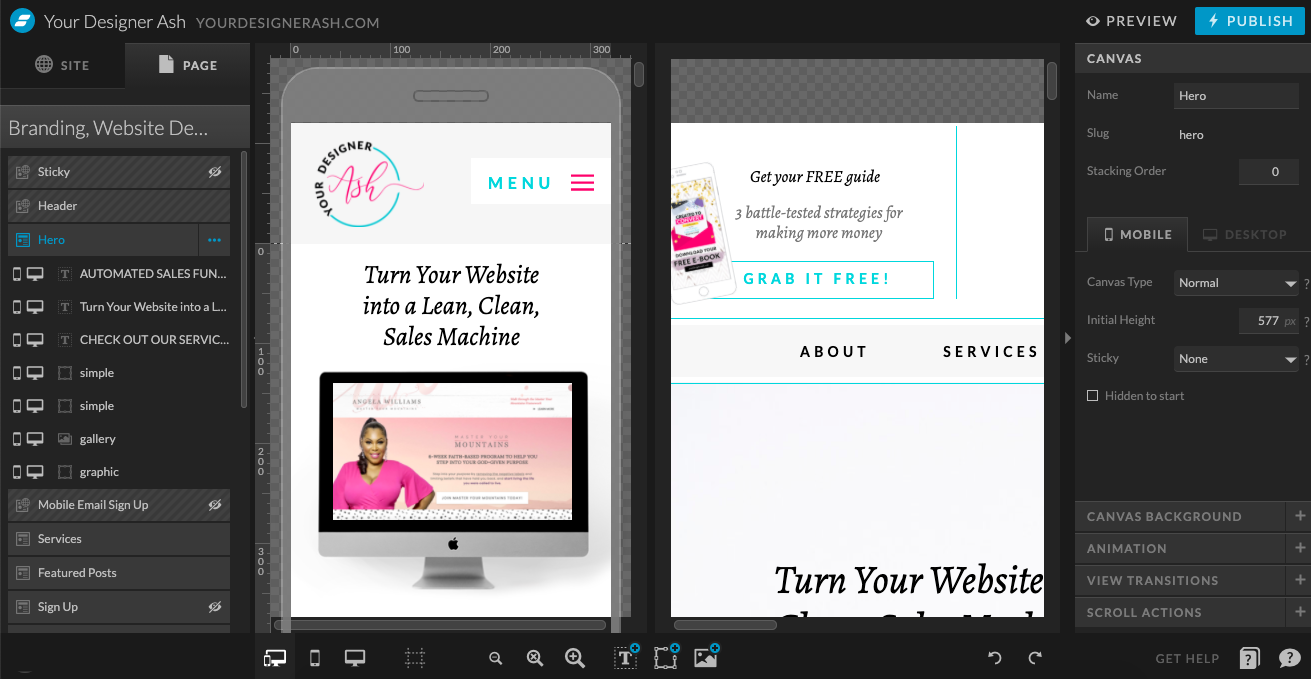1311x679 pixels.
Task: Select the Mobile properties tab
Action: pos(1137,234)
